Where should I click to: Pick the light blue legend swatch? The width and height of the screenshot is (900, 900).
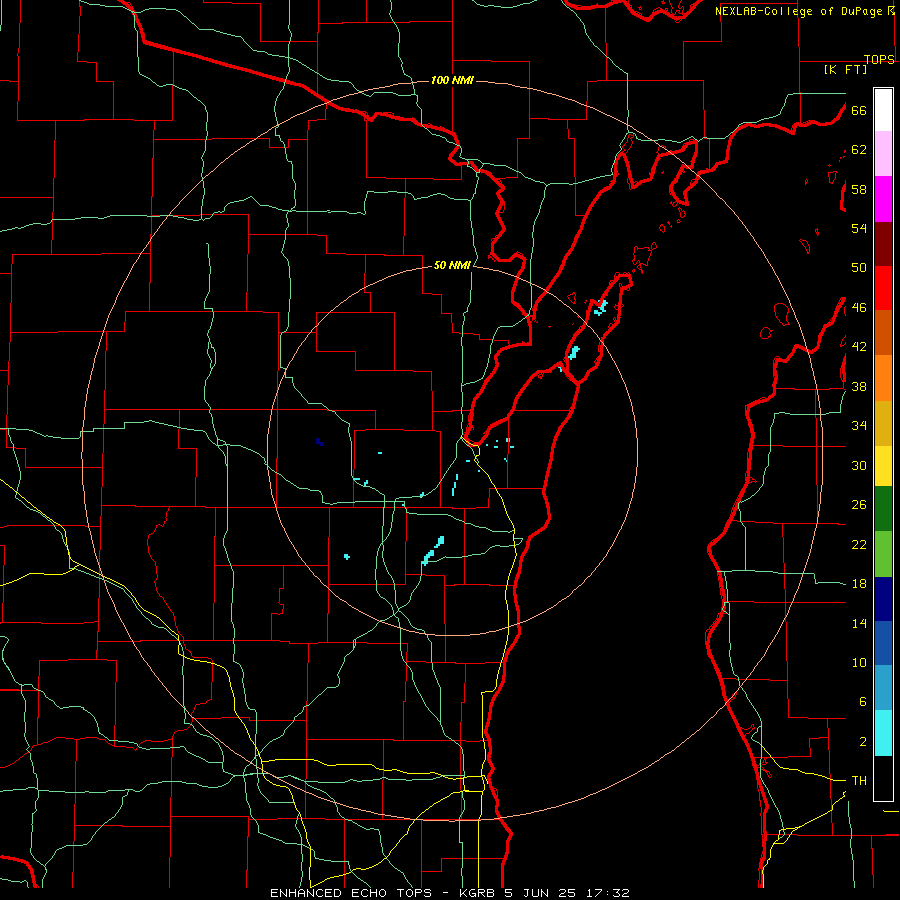point(883,688)
